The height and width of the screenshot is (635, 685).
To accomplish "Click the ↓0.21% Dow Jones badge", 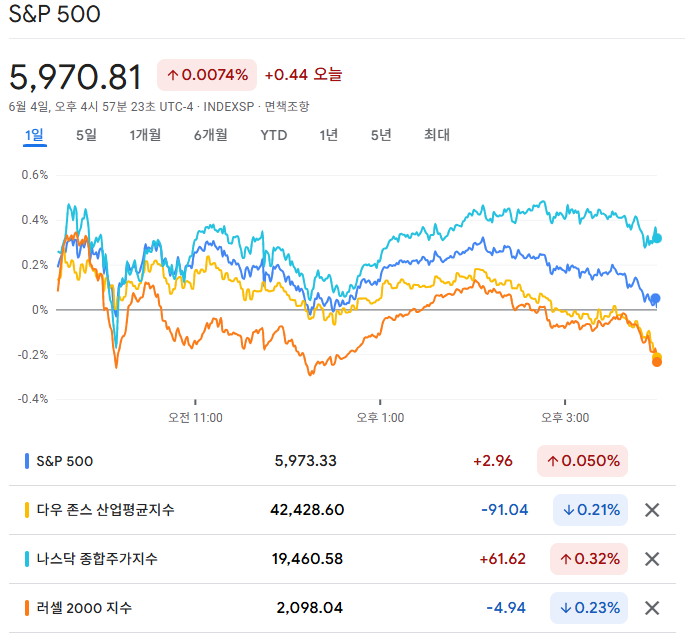I will tap(590, 510).
